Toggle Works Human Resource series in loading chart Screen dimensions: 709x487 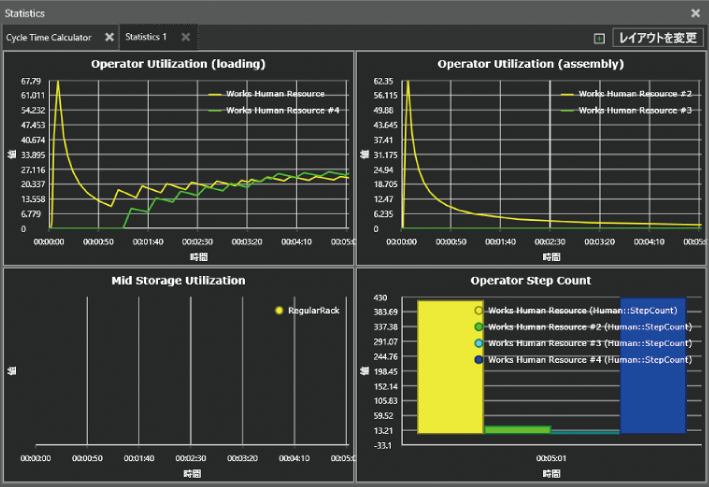coord(265,94)
